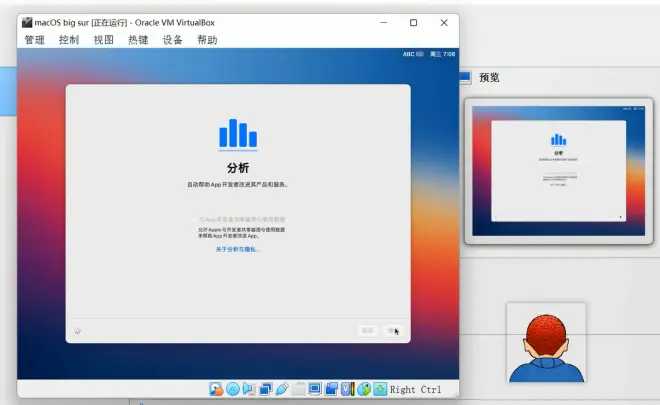Open the 设备 menu
Screen dimensions: 660x405
173,40
